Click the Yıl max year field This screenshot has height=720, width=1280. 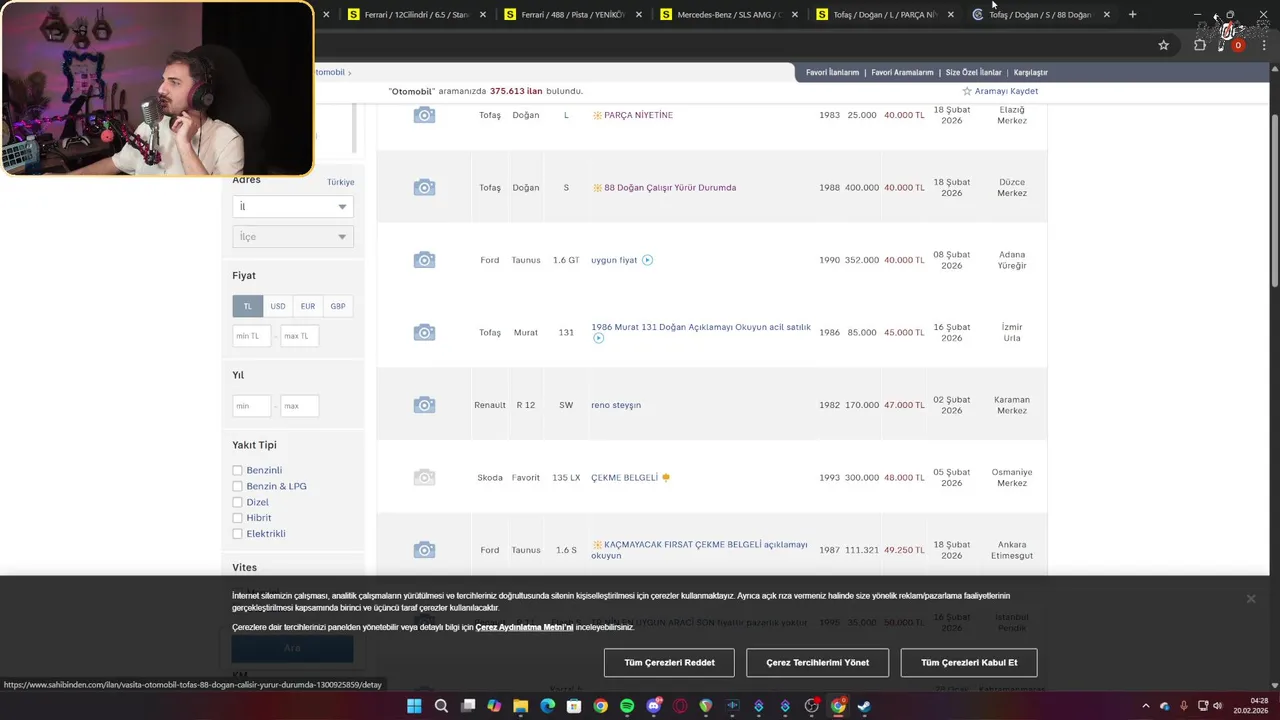click(x=300, y=406)
